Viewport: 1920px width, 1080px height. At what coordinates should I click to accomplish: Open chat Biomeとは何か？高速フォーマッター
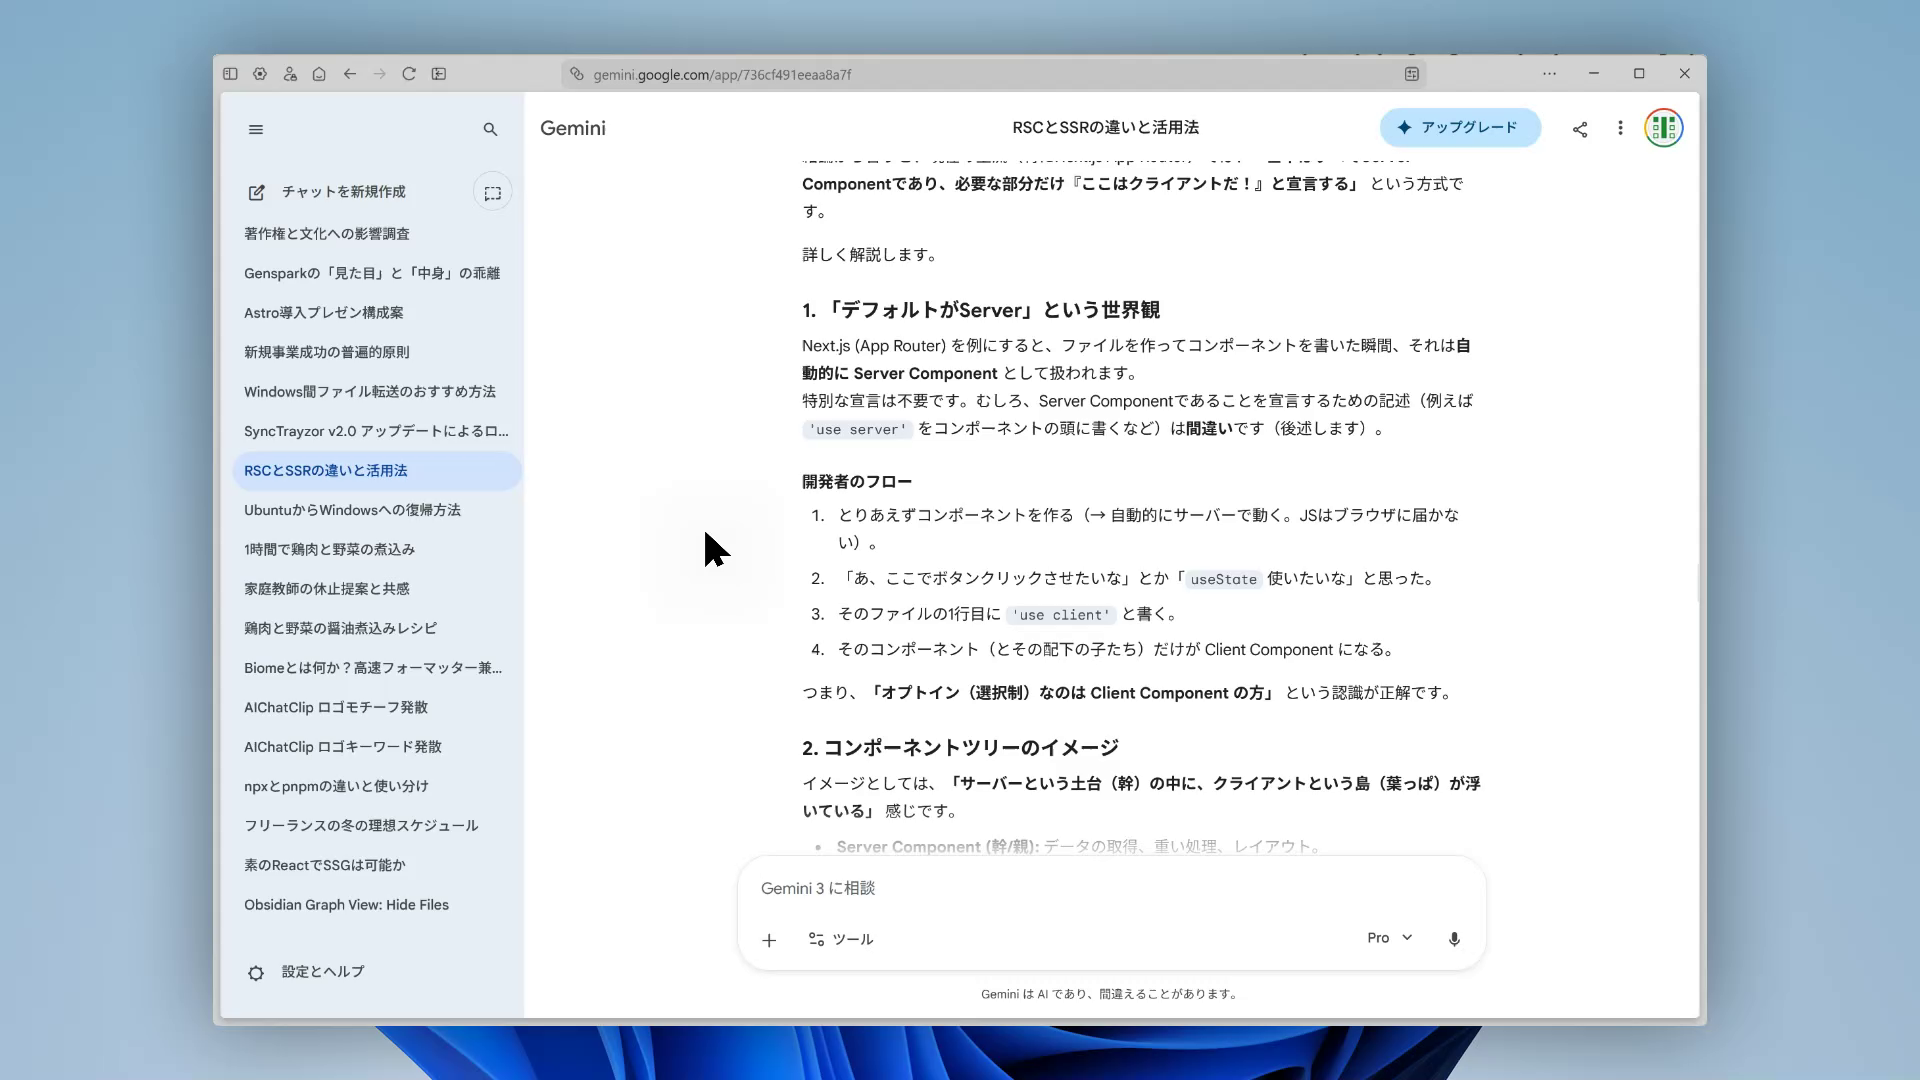pos(376,668)
